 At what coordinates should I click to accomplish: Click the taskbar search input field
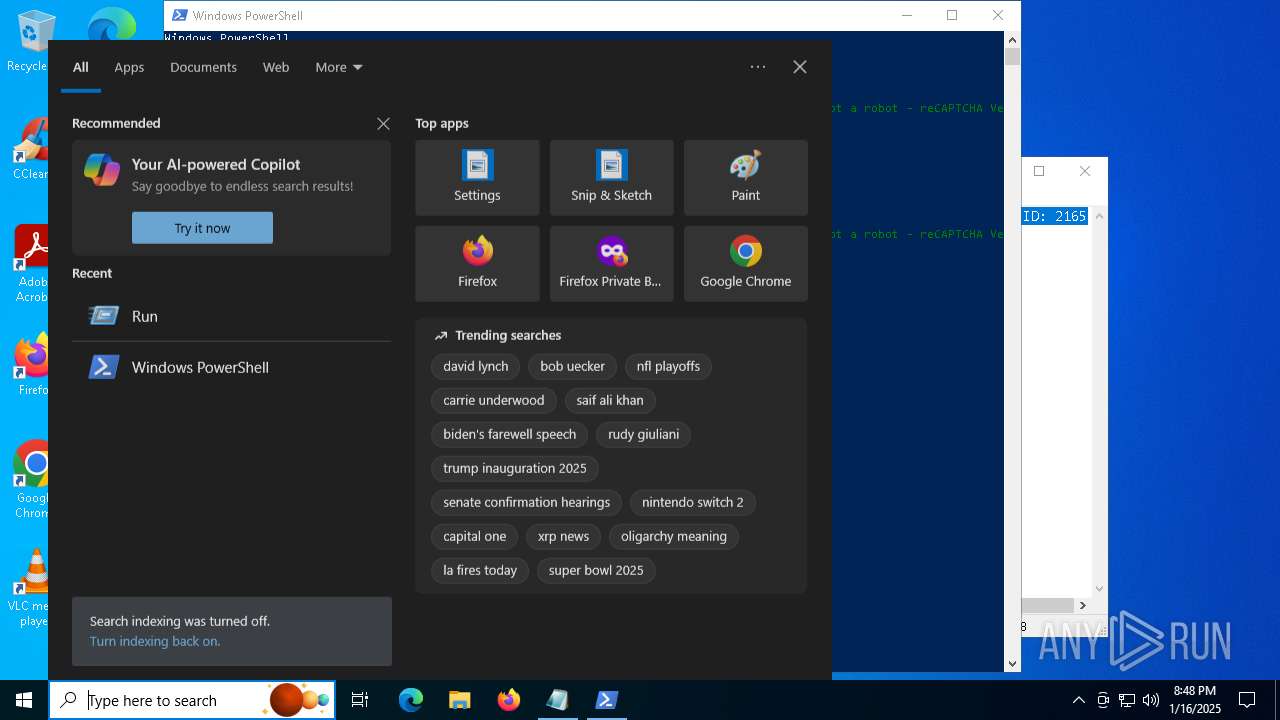tap(192, 700)
